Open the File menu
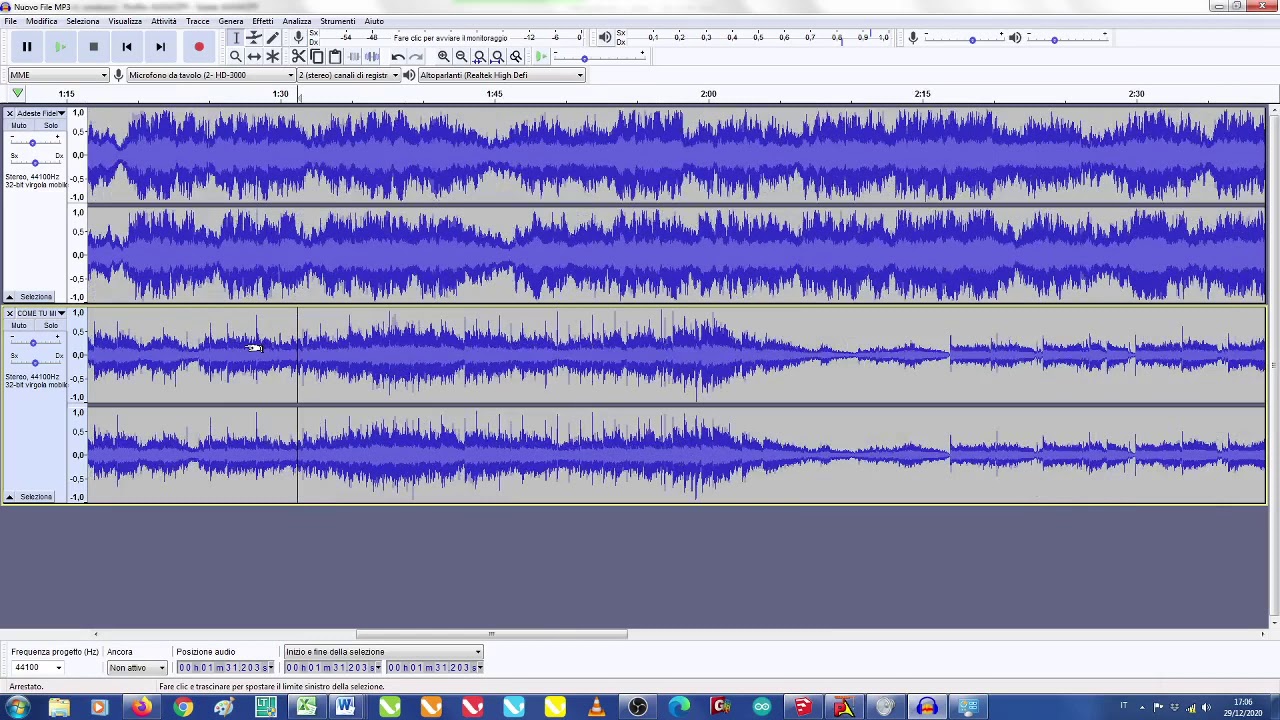The height and width of the screenshot is (720, 1280). coord(10,21)
